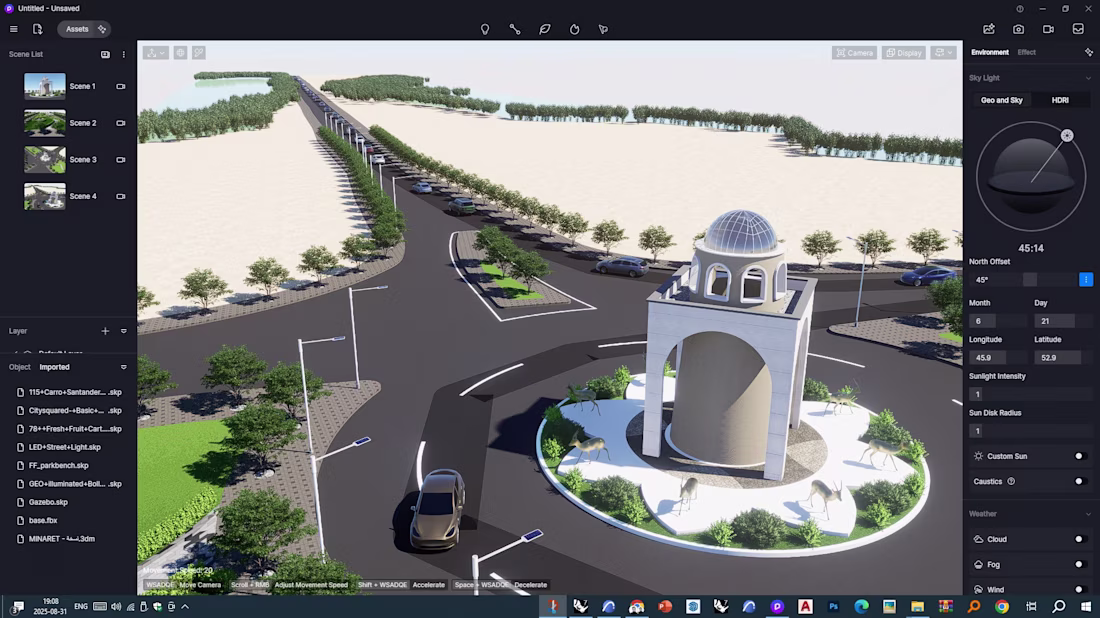Image resolution: width=1100 pixels, height=618 pixels.
Task: Enable the Wind toggle
Action: click(x=1080, y=590)
